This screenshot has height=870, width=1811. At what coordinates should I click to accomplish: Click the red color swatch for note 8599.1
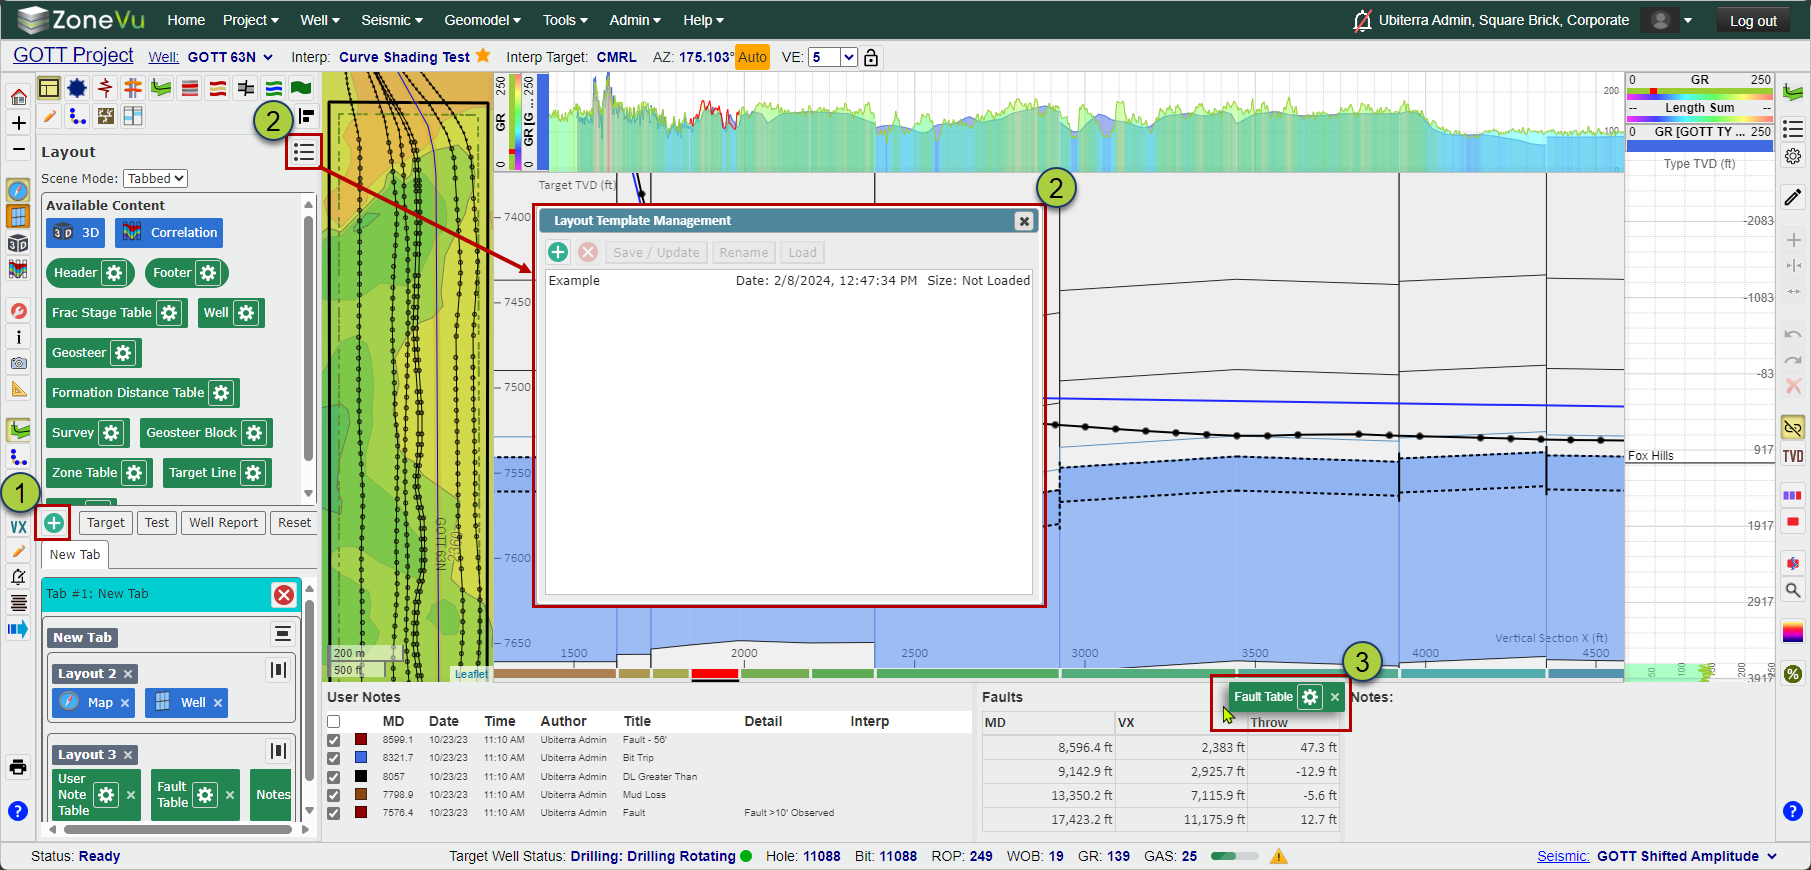tap(361, 740)
